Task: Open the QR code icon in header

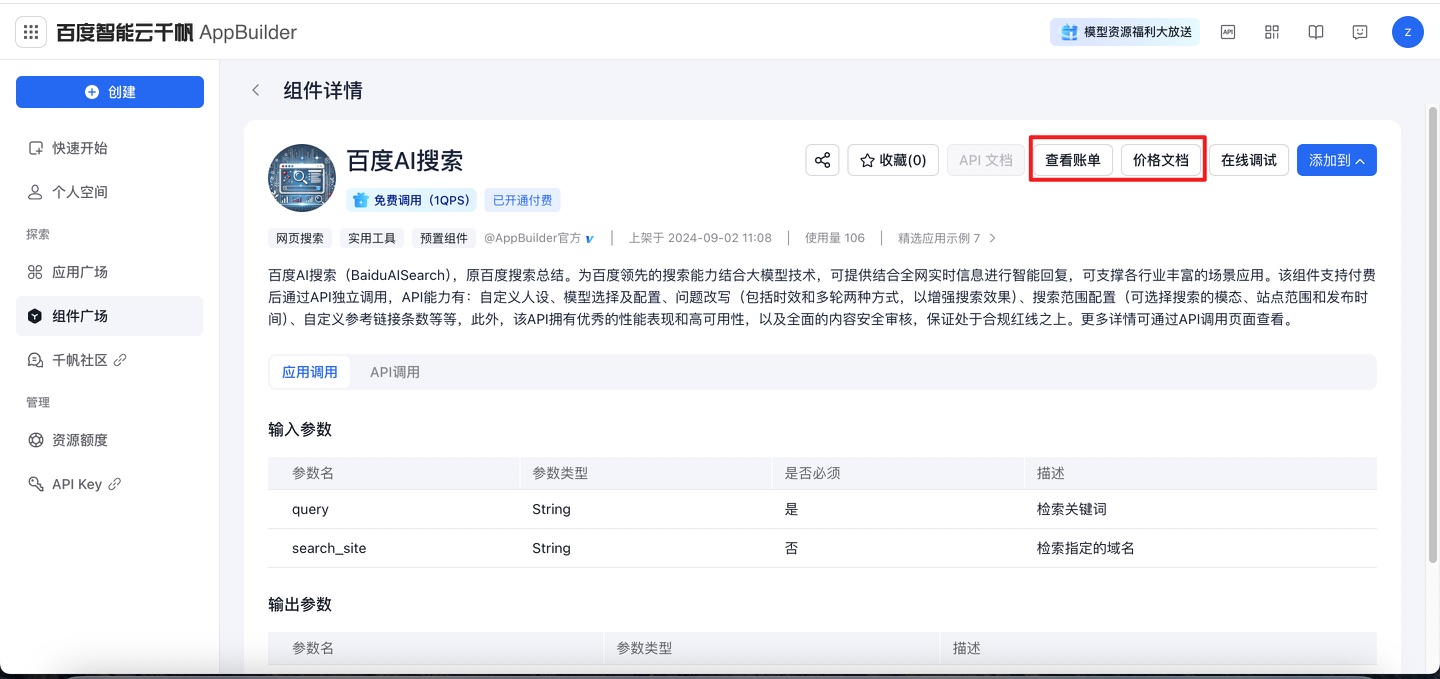Action: pos(1272,32)
